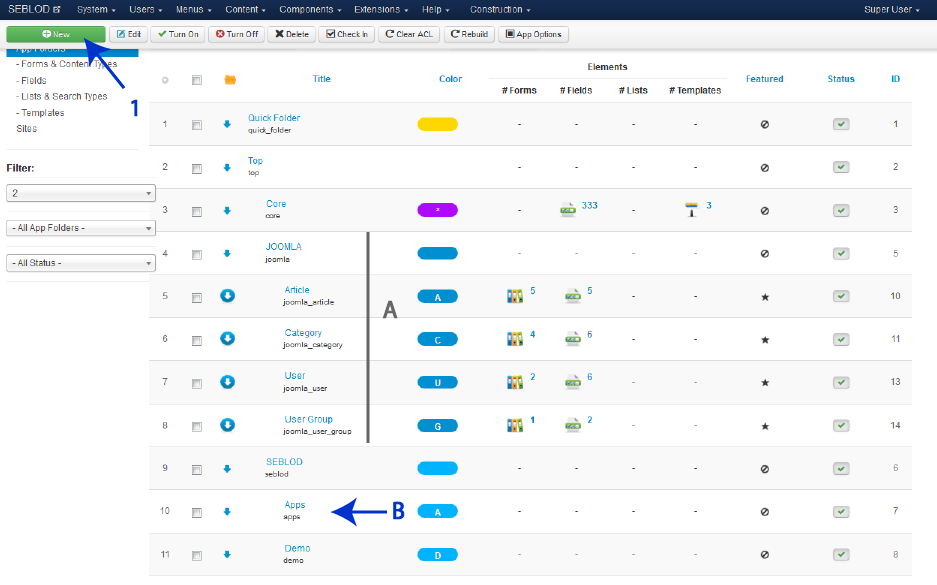Open the Menus menu
This screenshot has width=937, height=585.
193,10
